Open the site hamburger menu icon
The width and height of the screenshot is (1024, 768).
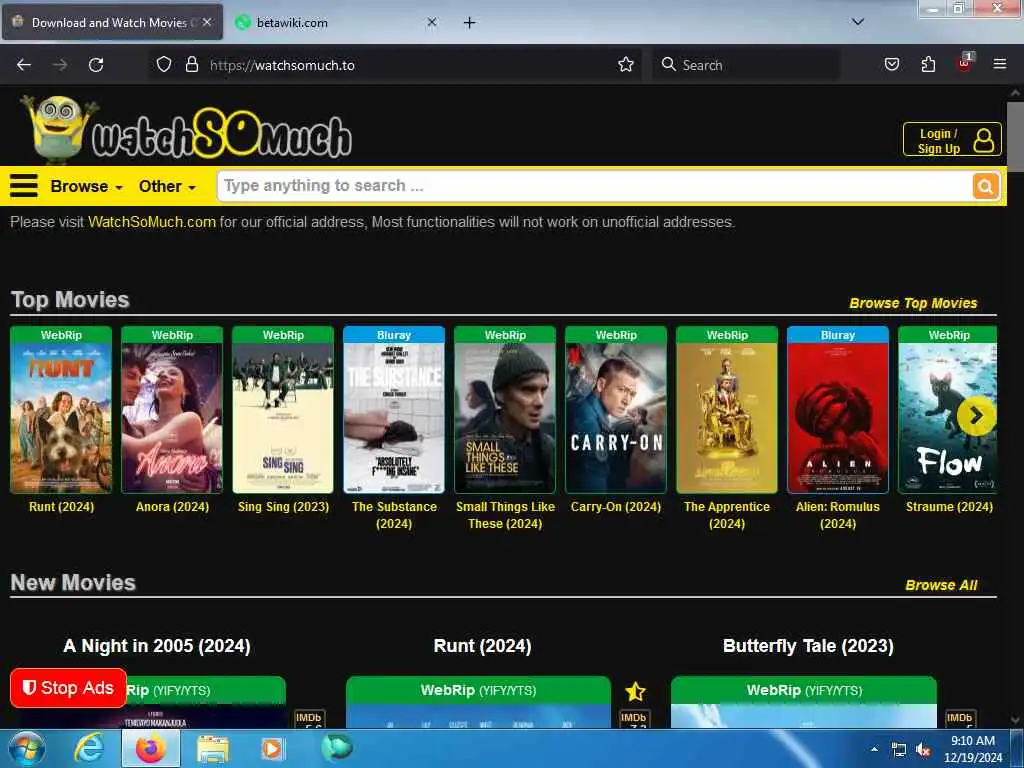pos(24,186)
